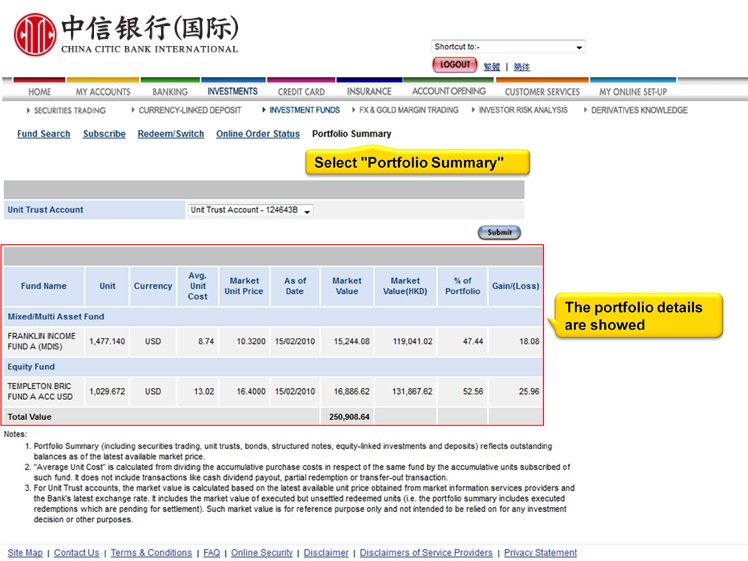
Task: Open the ACCOUNT OPENING menu
Action: (449, 91)
